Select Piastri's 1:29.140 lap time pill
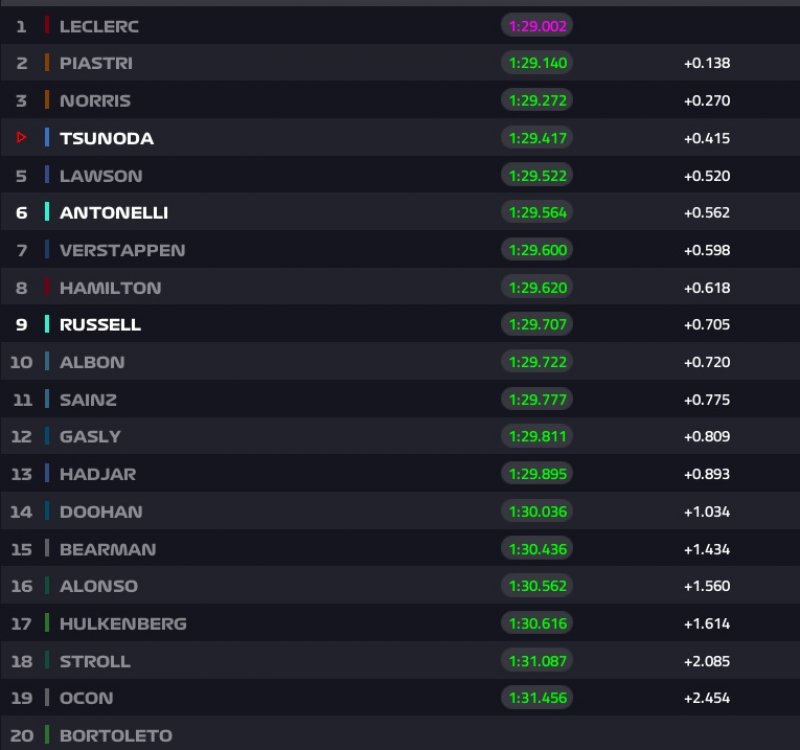 [x=536, y=63]
